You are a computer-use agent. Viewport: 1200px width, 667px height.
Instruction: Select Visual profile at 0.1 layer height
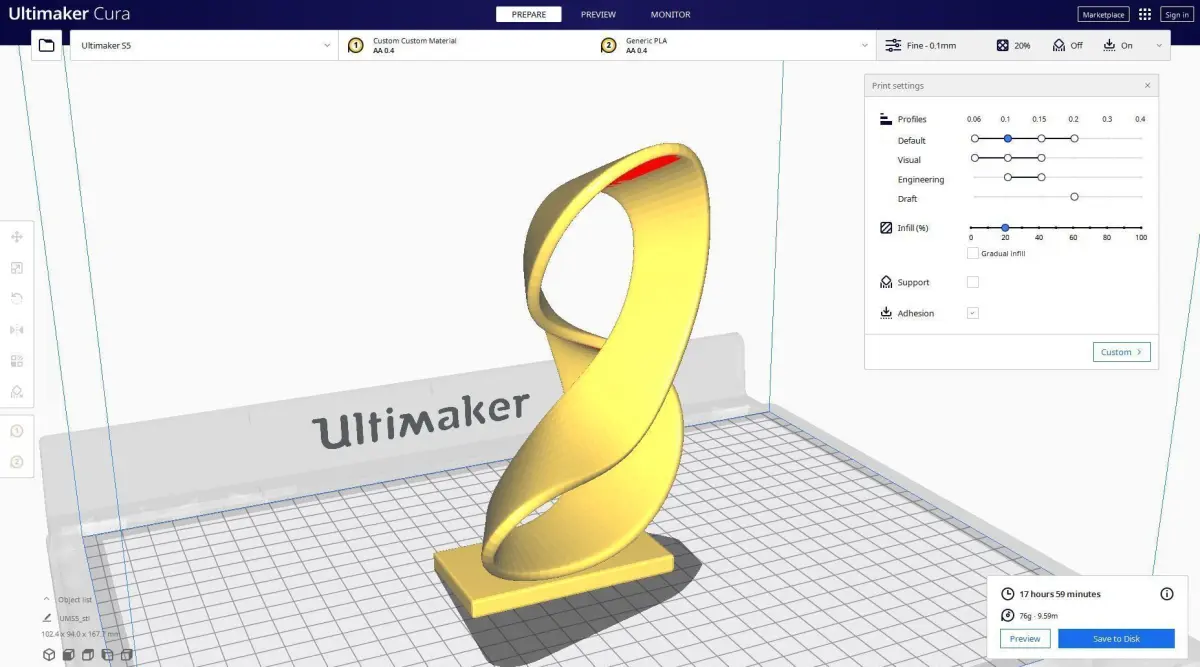click(x=1008, y=158)
